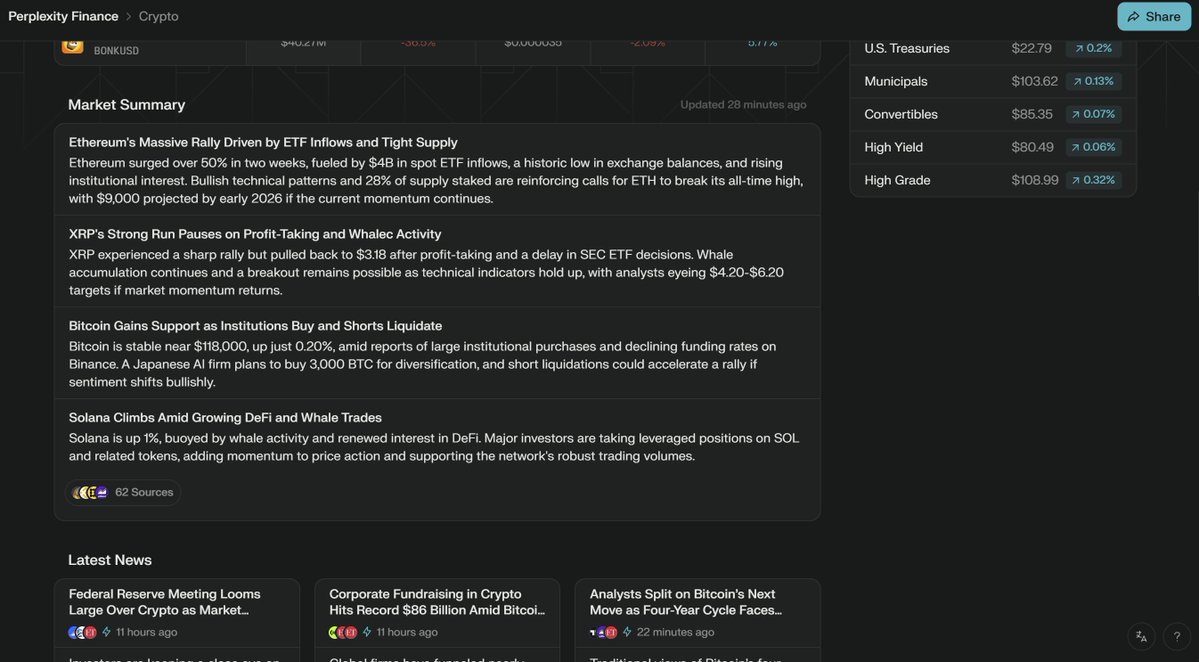Click the Latest News heading
Screen dimensions: 1199x662
[x=109, y=560]
